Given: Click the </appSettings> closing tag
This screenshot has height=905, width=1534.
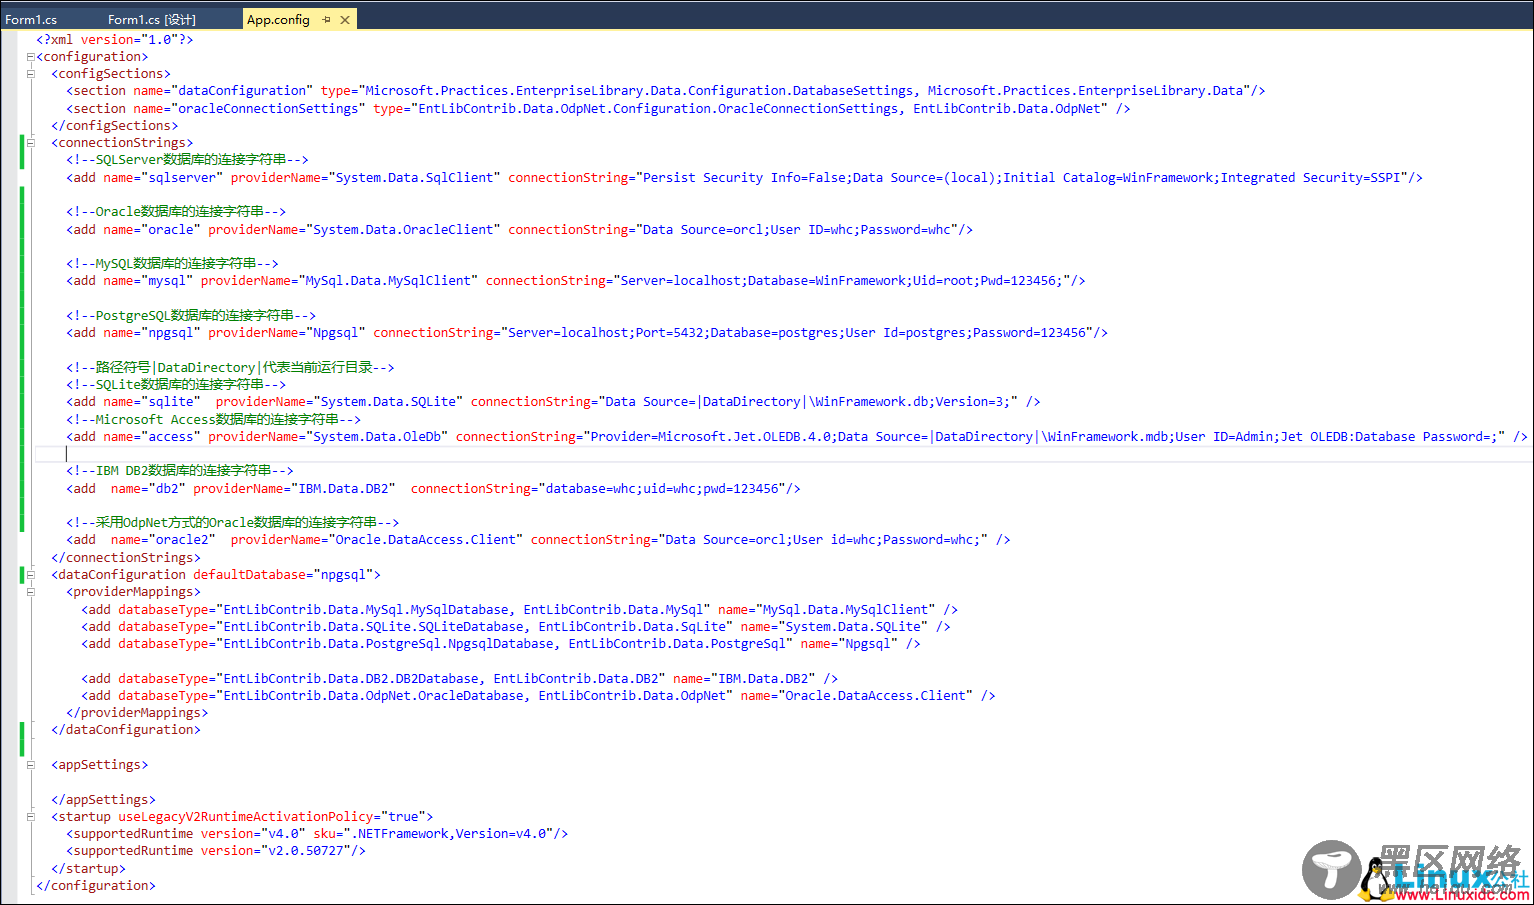Looking at the screenshot, I should click(103, 800).
